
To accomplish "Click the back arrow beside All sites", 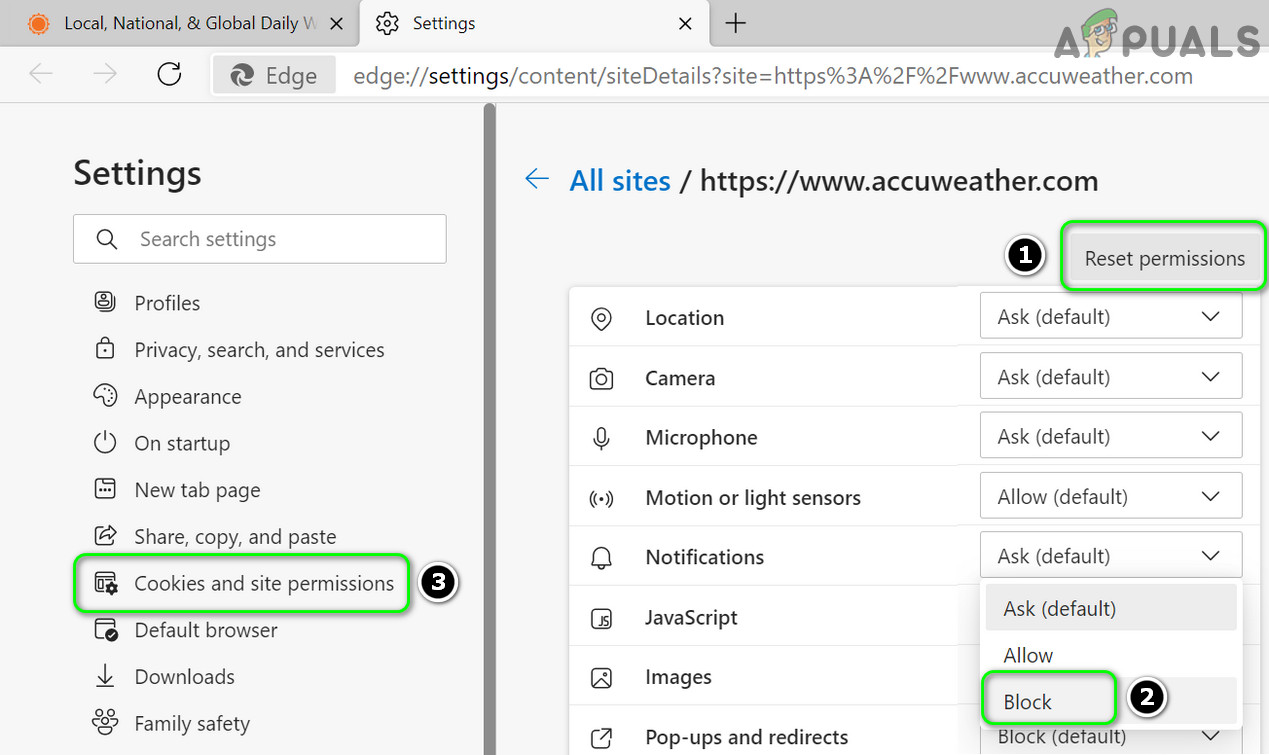I will click(537, 180).
